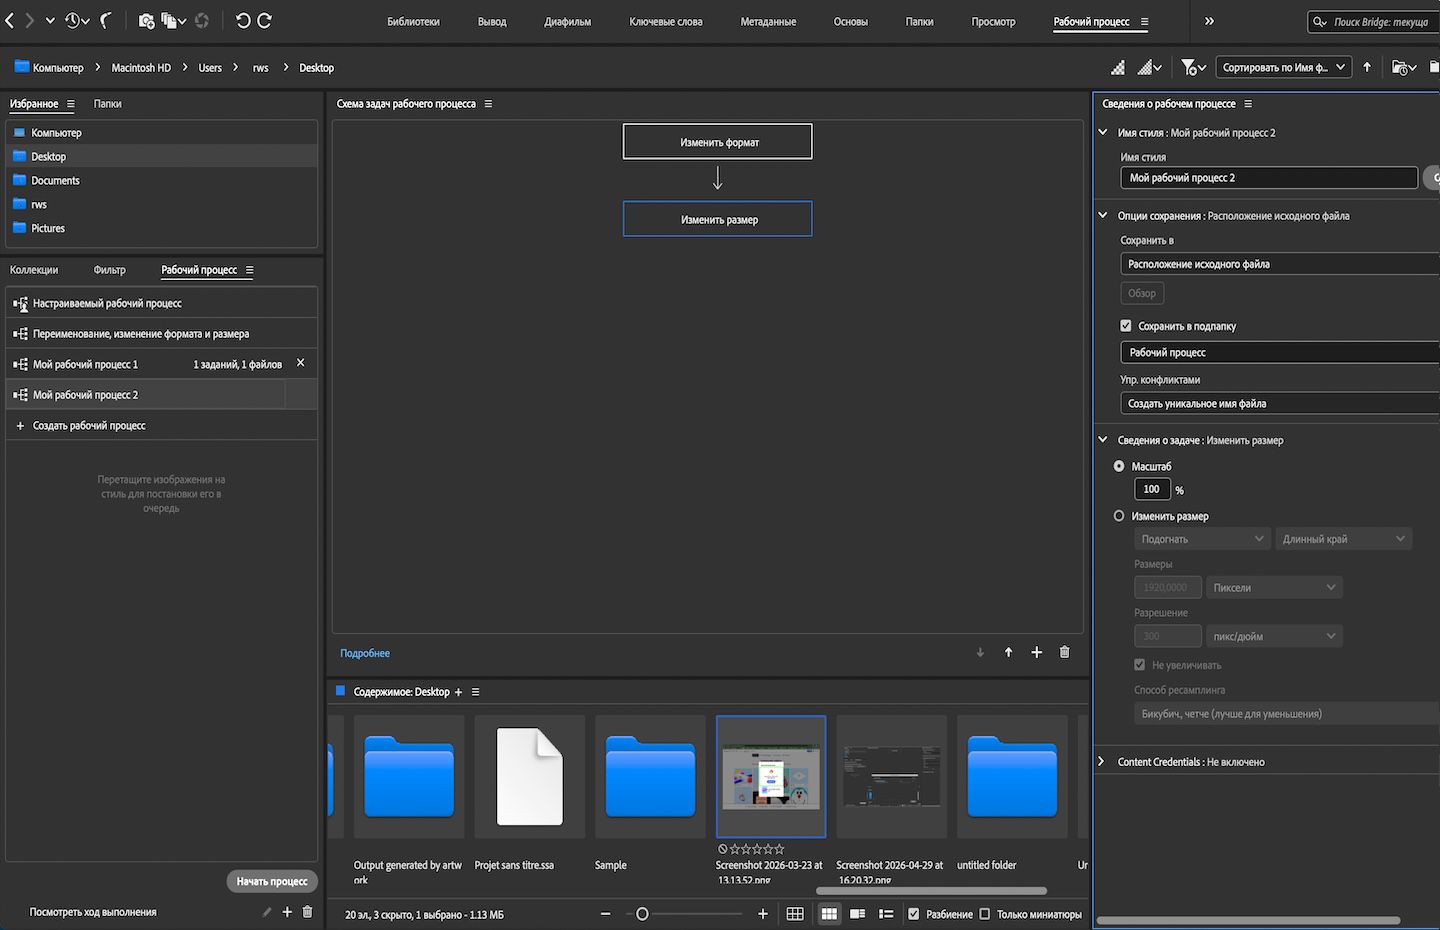This screenshot has height=930, width=1440.
Task: Click the thumbnail size slider handle
Action: tap(642, 914)
